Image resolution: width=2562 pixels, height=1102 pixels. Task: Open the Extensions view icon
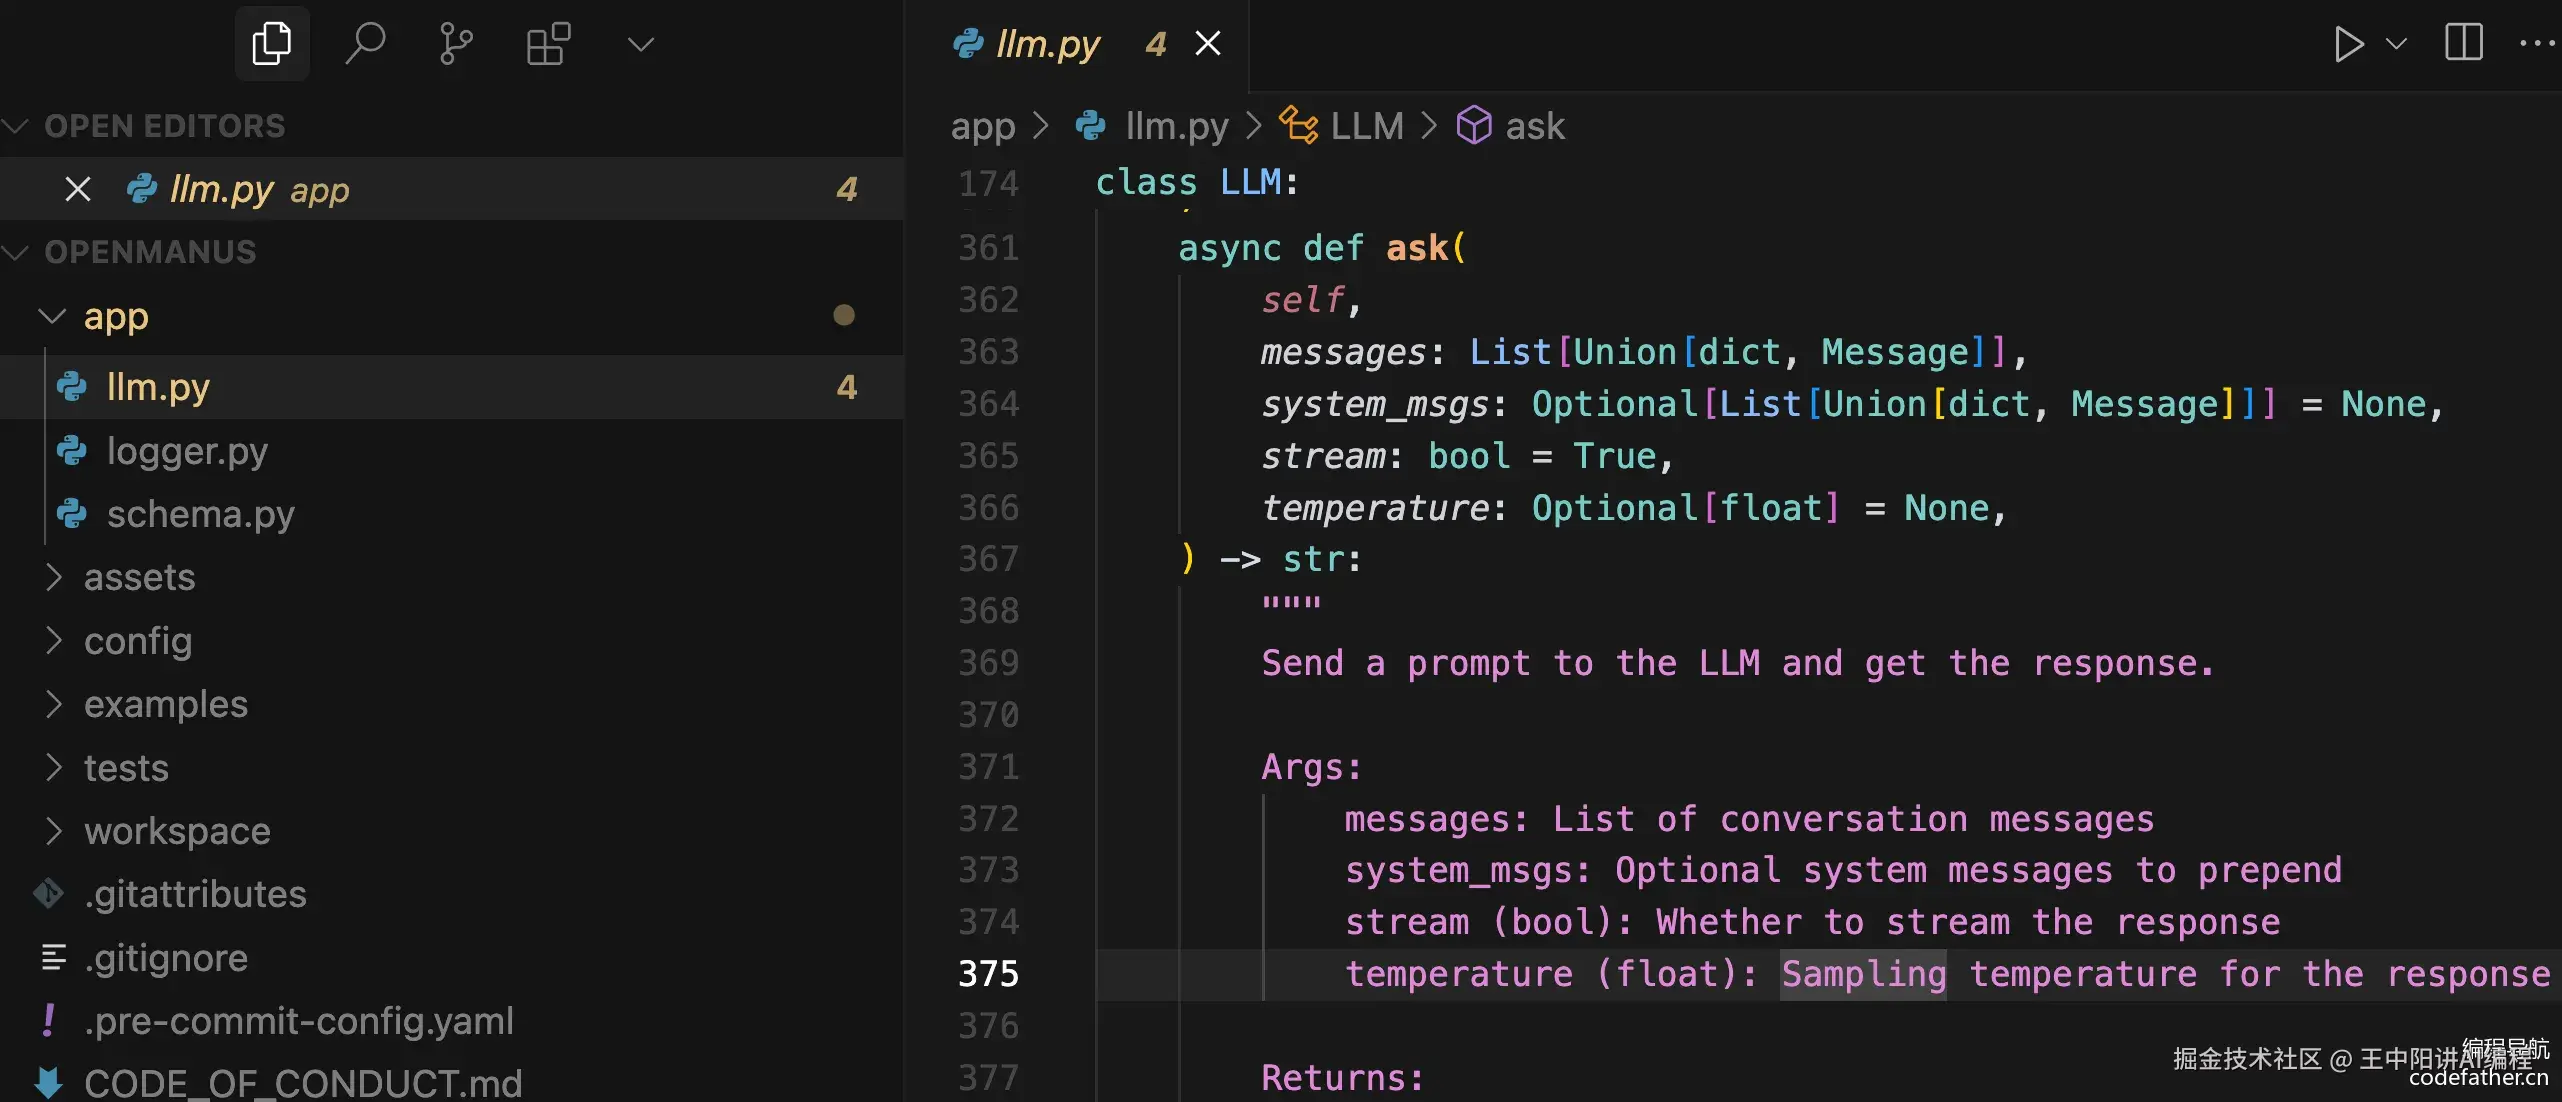(548, 44)
